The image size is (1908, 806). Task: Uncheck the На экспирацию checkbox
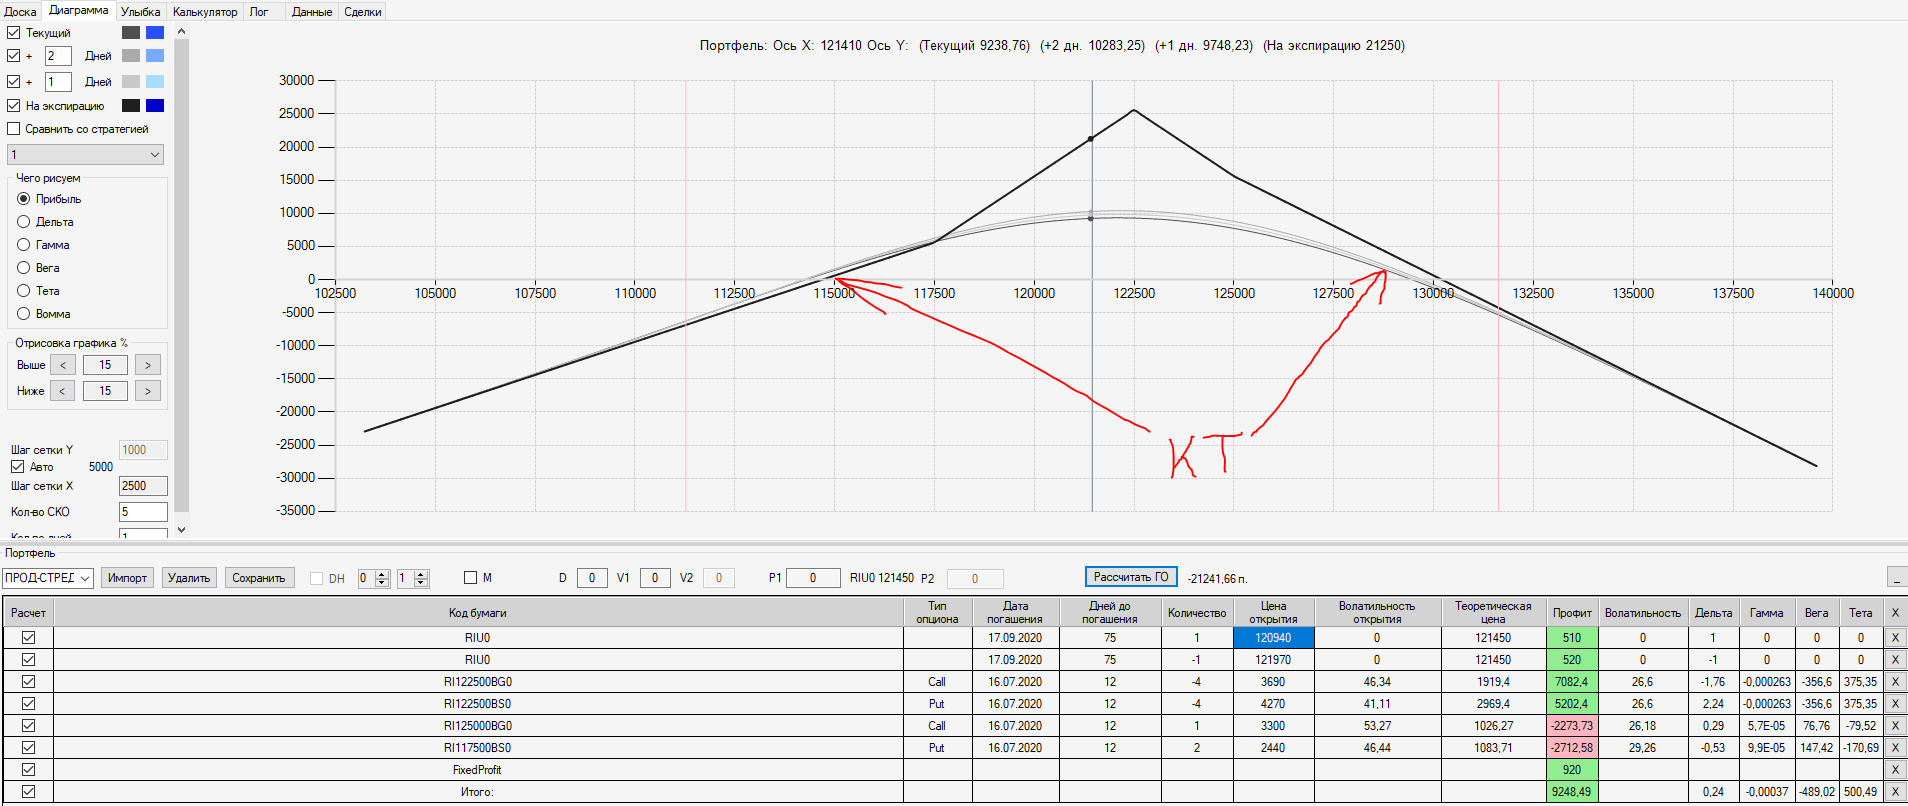pyautogui.click(x=14, y=105)
